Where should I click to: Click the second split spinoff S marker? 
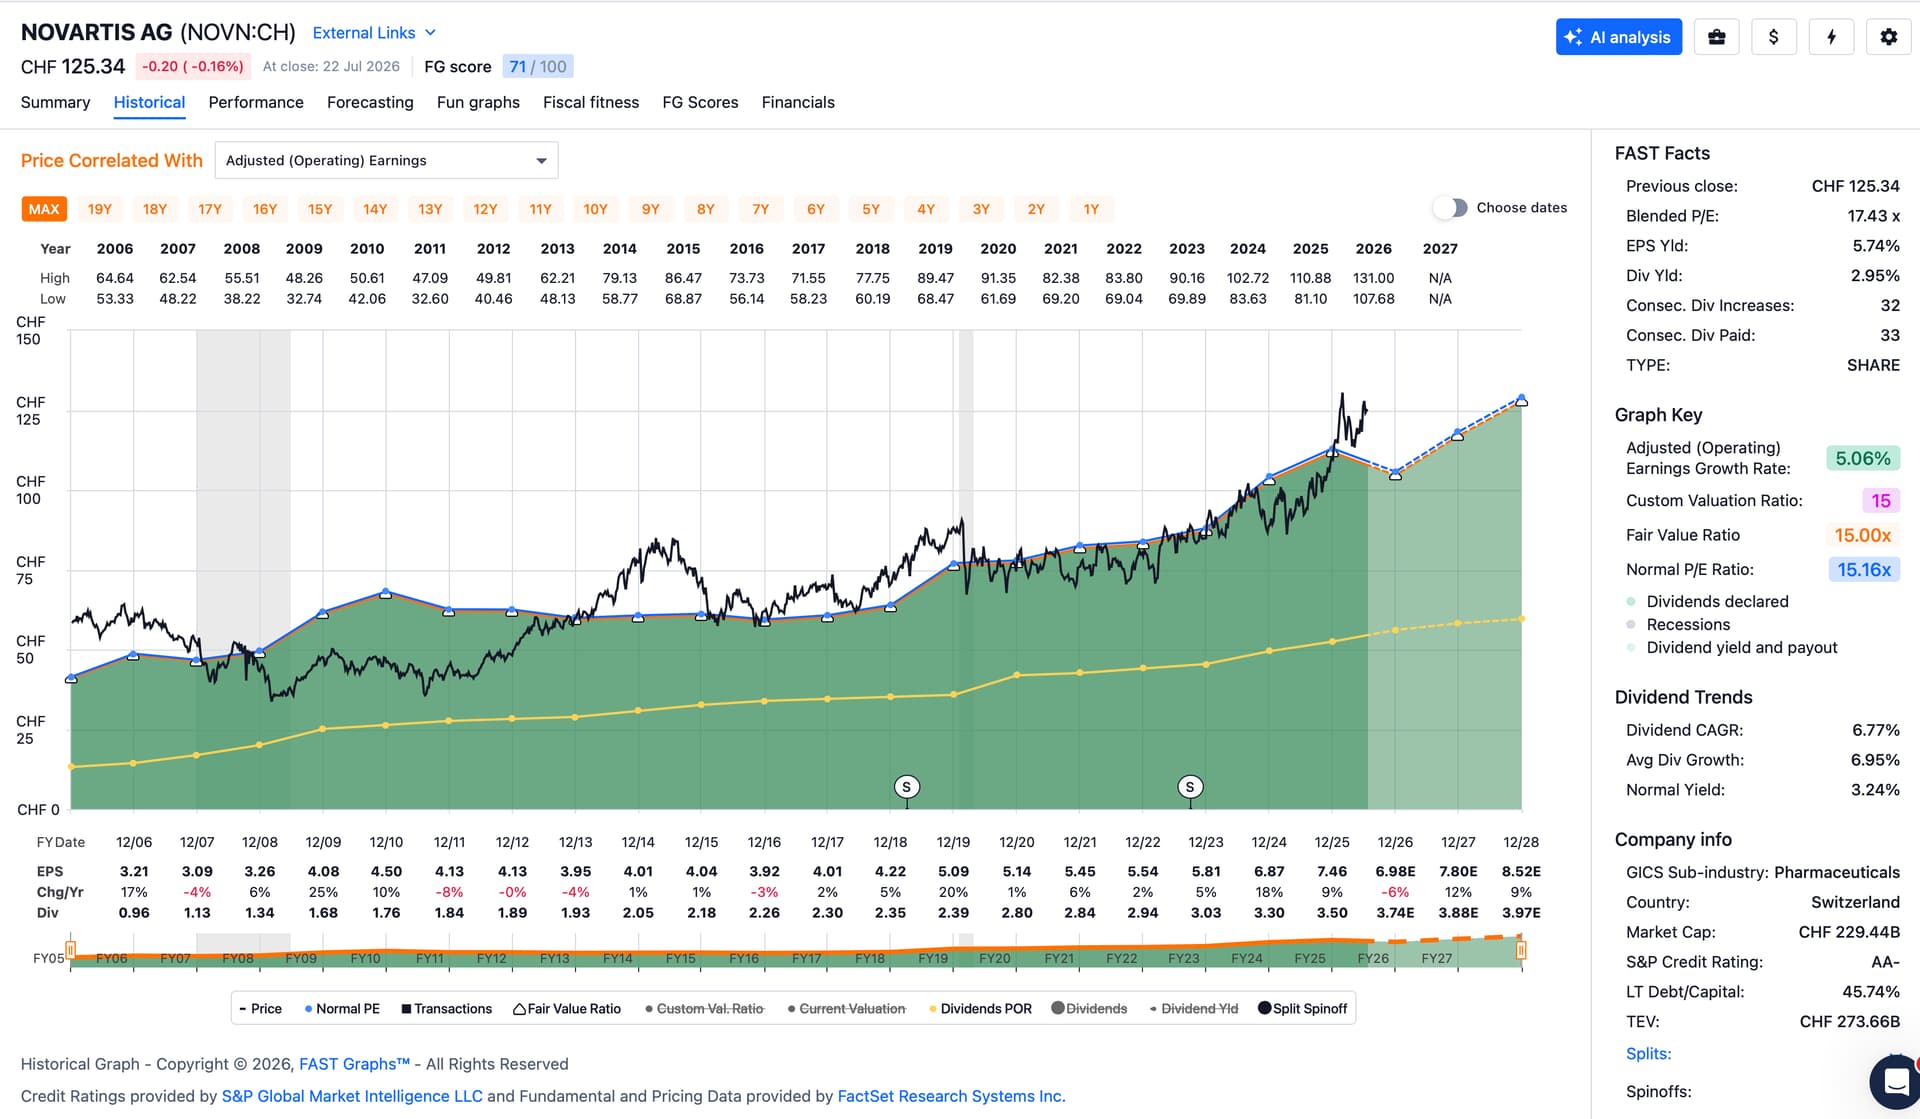click(1189, 787)
